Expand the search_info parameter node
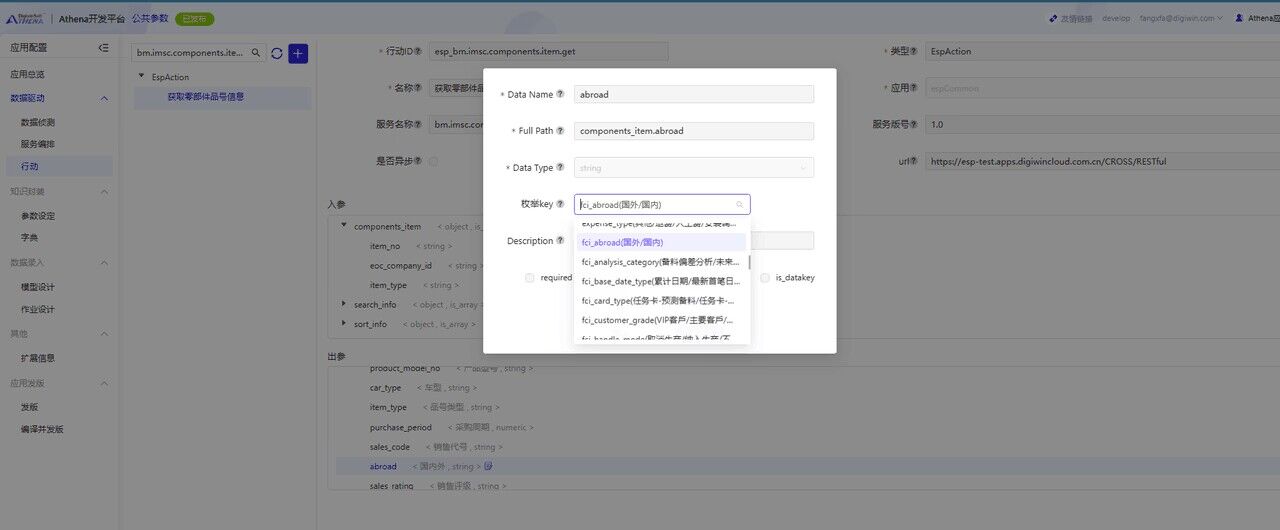The width and height of the screenshot is (1280, 530). [344, 304]
